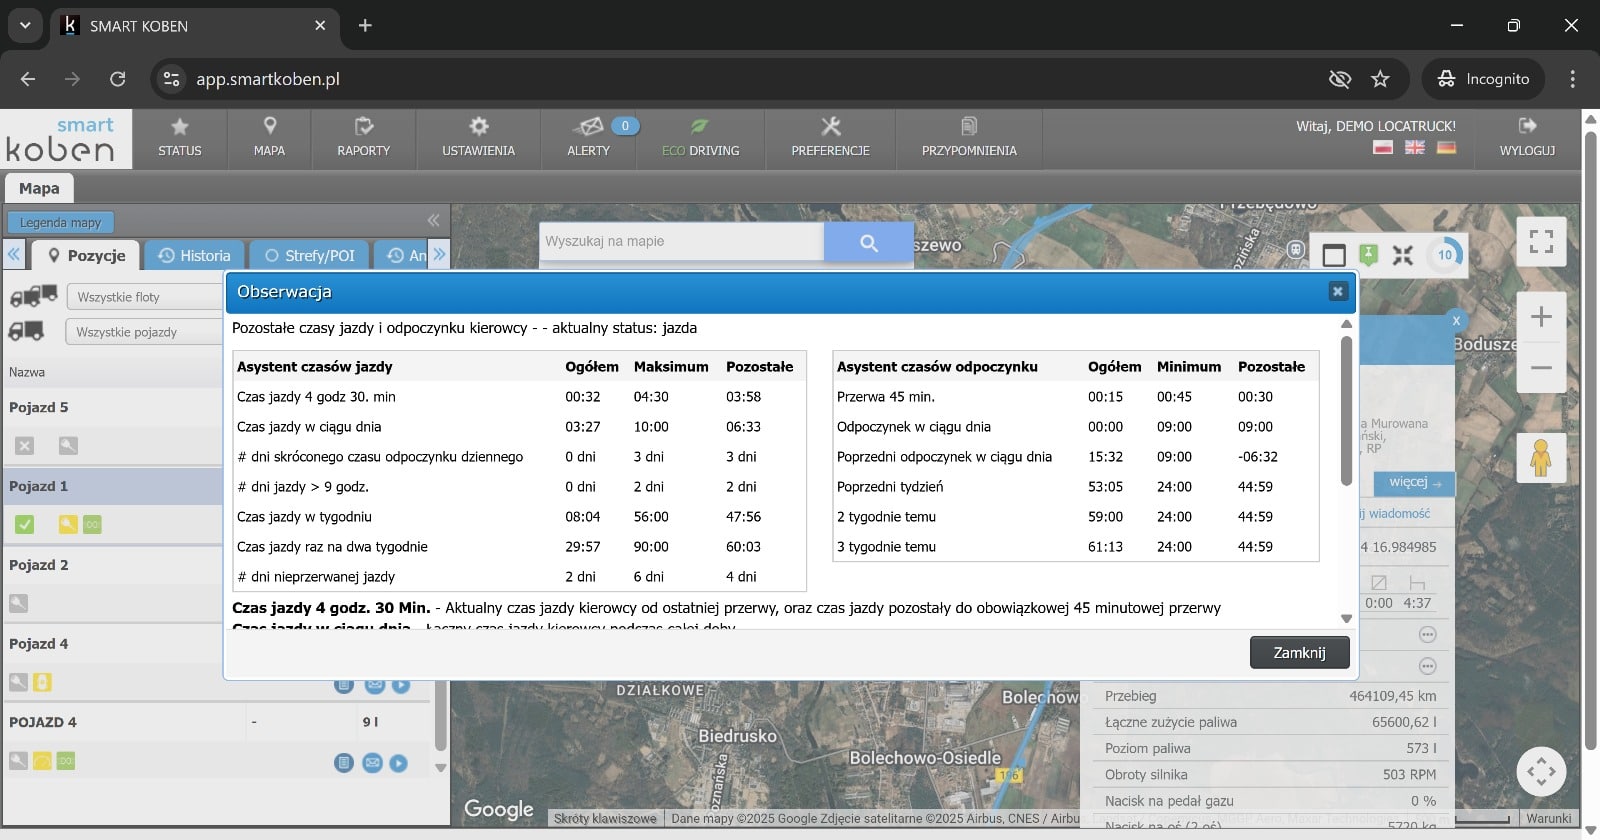The width and height of the screenshot is (1600, 840).
Task: Click the Legenda mapy button
Action: (x=60, y=222)
